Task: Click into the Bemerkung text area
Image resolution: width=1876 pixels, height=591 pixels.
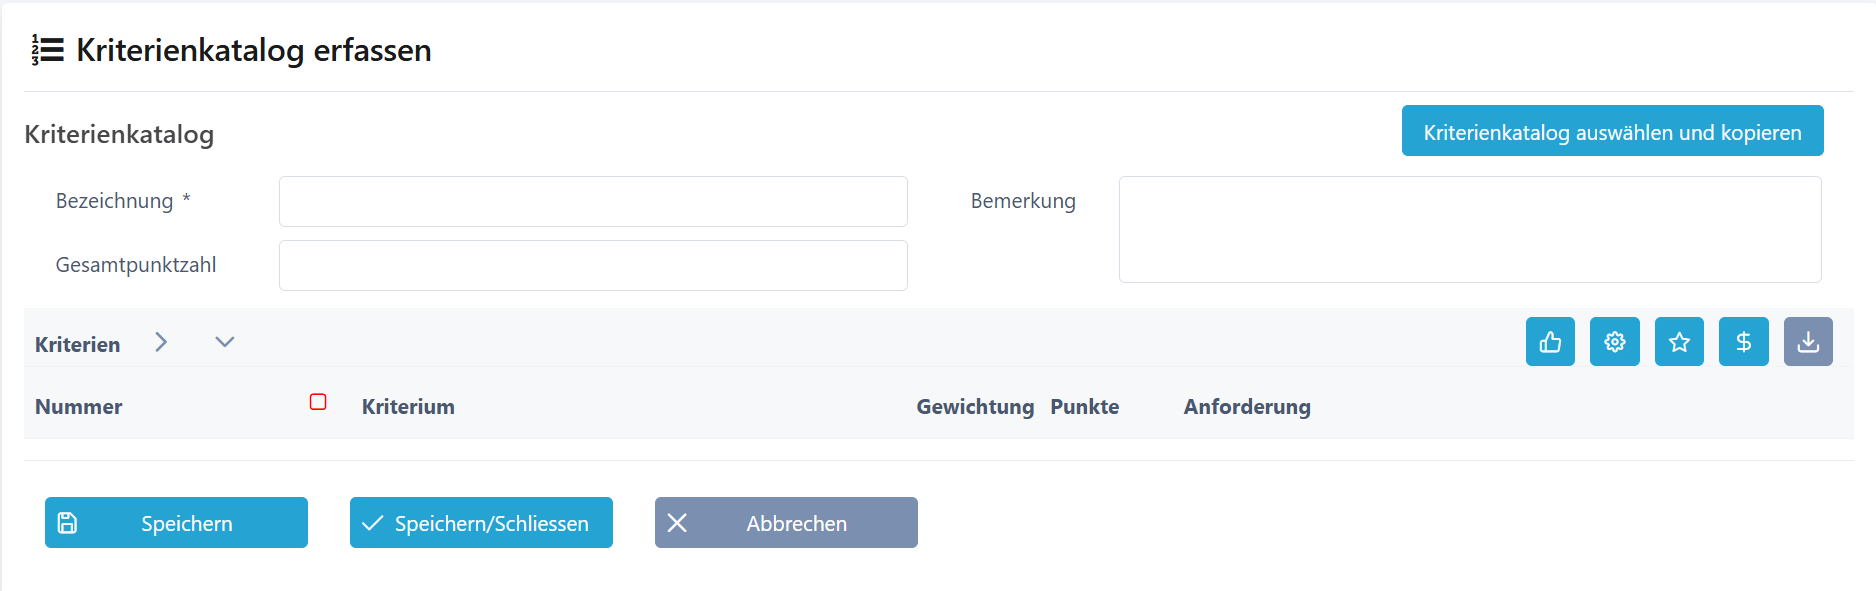Action: 1470,230
